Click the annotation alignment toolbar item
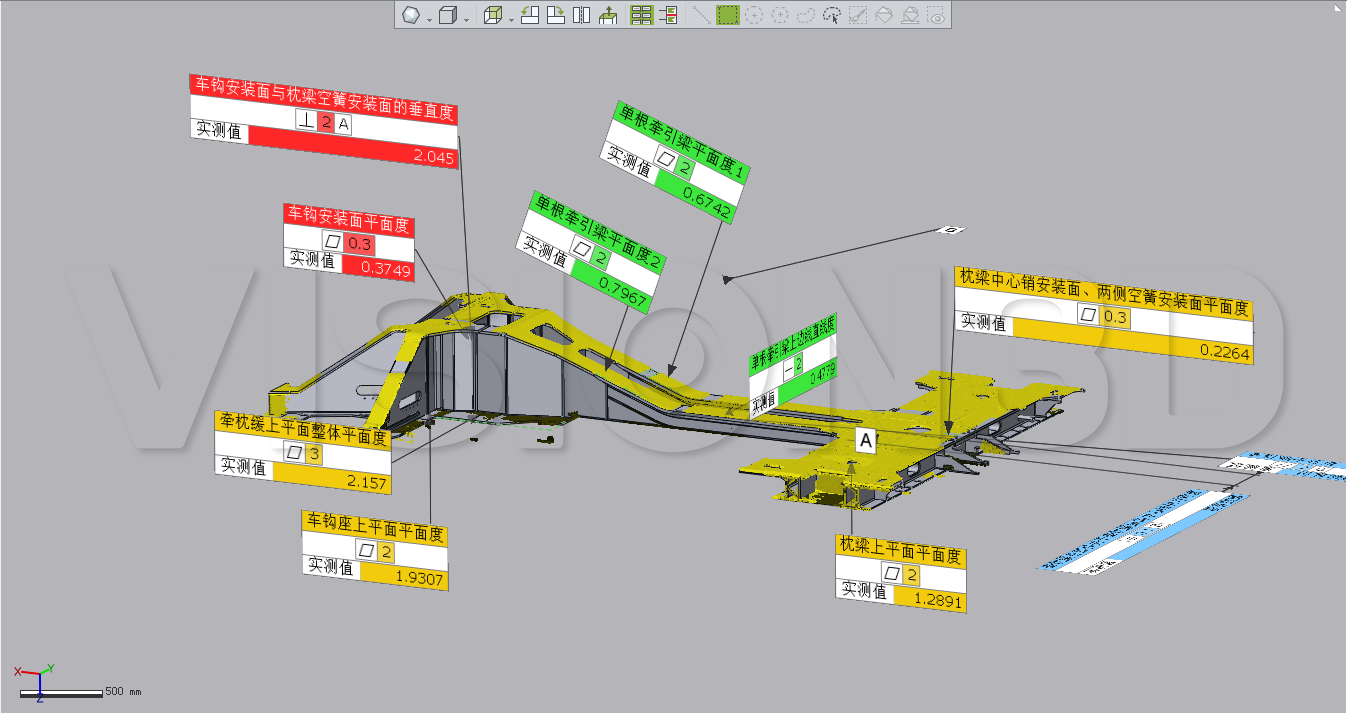1347x714 pixels. (668, 15)
